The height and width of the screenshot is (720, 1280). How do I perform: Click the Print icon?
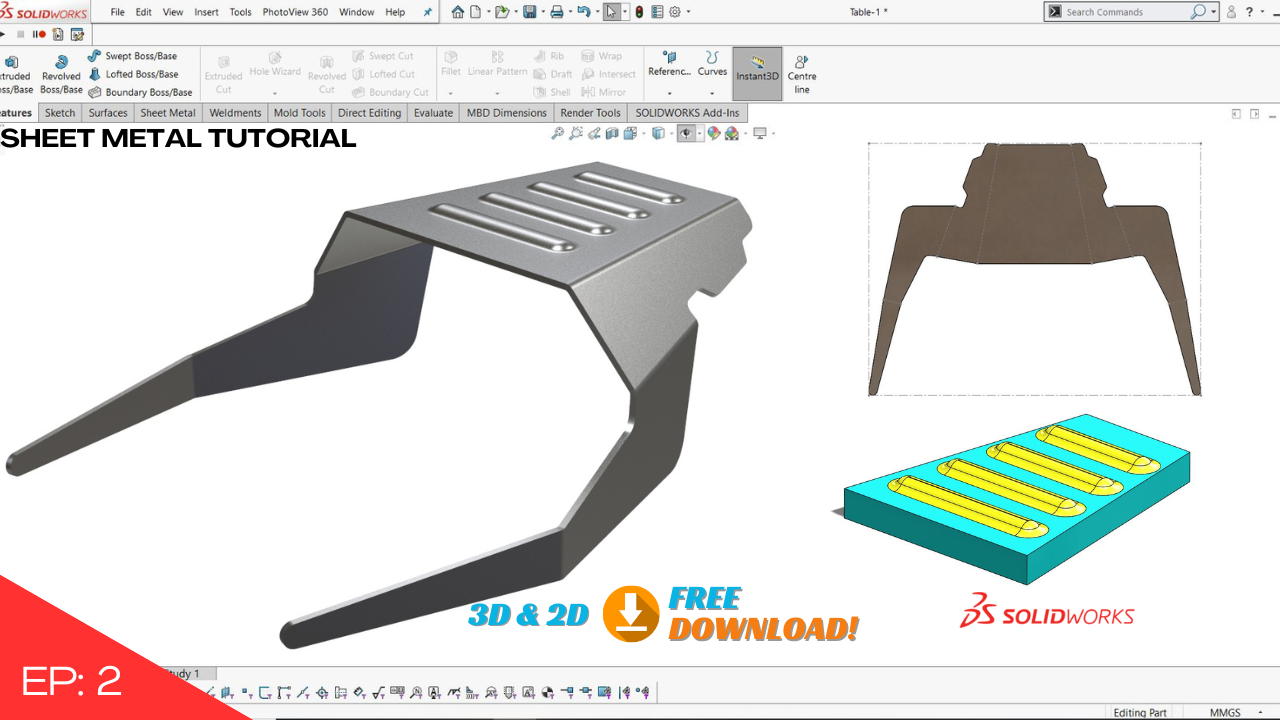pyautogui.click(x=557, y=12)
